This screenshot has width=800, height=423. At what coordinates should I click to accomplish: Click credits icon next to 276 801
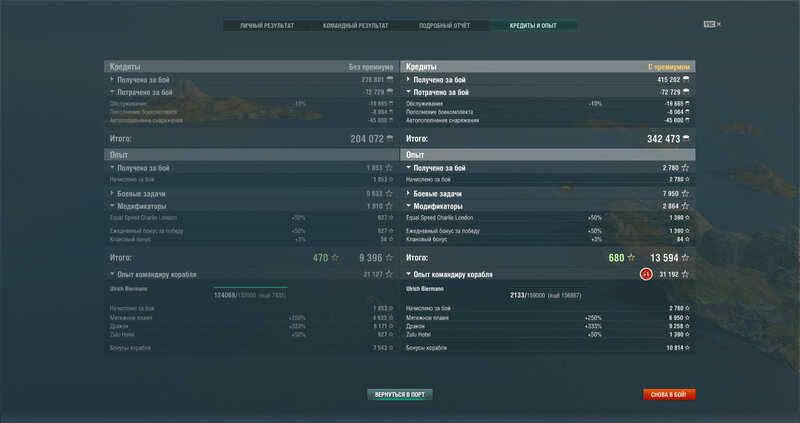pyautogui.click(x=390, y=80)
